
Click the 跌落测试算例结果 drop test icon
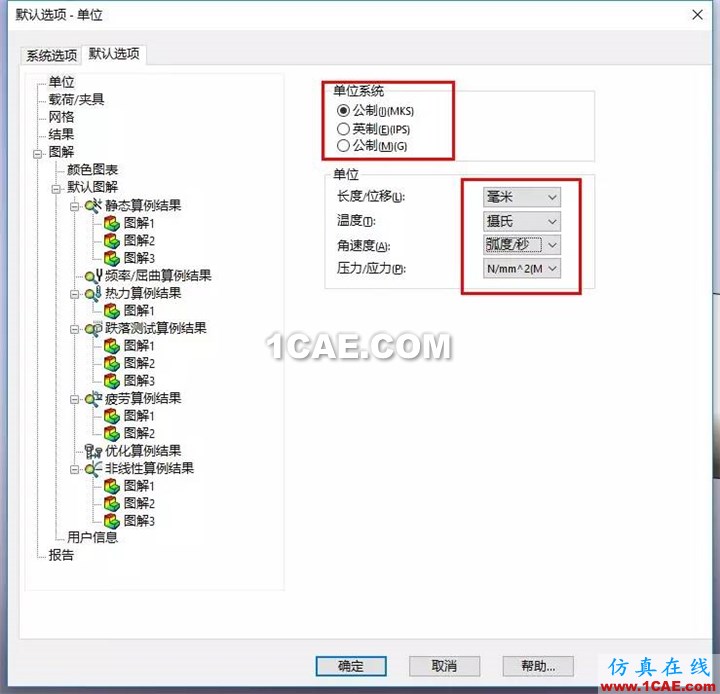coord(94,329)
